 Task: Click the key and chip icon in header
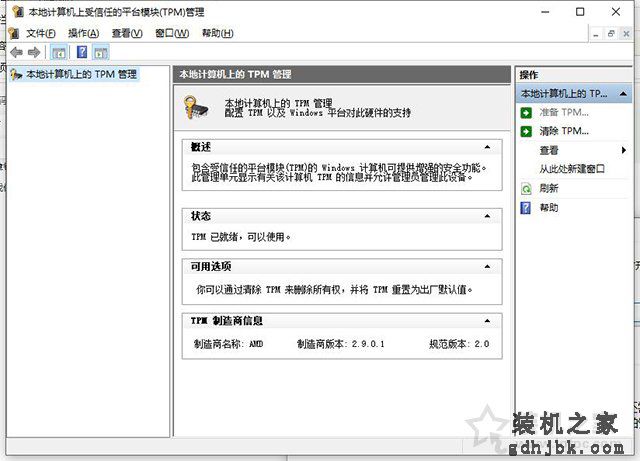(x=196, y=107)
